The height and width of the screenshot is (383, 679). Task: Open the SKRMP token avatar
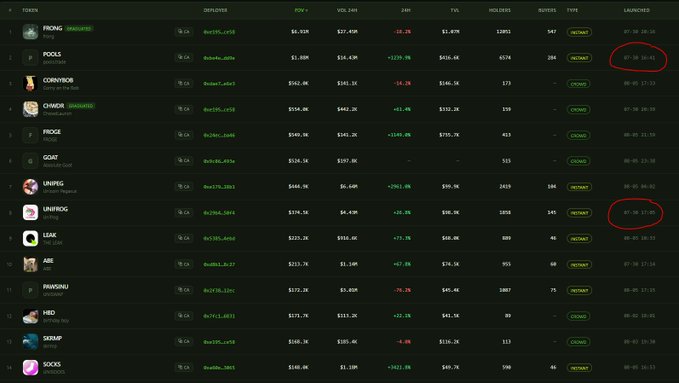[30, 342]
